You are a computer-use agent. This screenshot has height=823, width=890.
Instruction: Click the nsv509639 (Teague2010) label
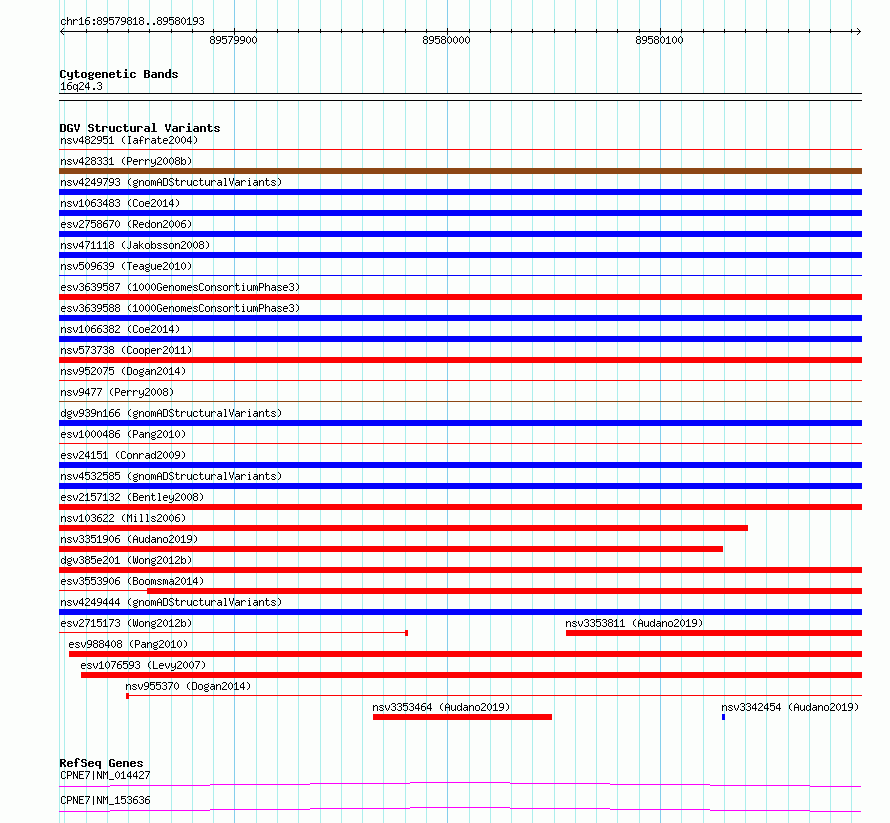tap(126, 266)
